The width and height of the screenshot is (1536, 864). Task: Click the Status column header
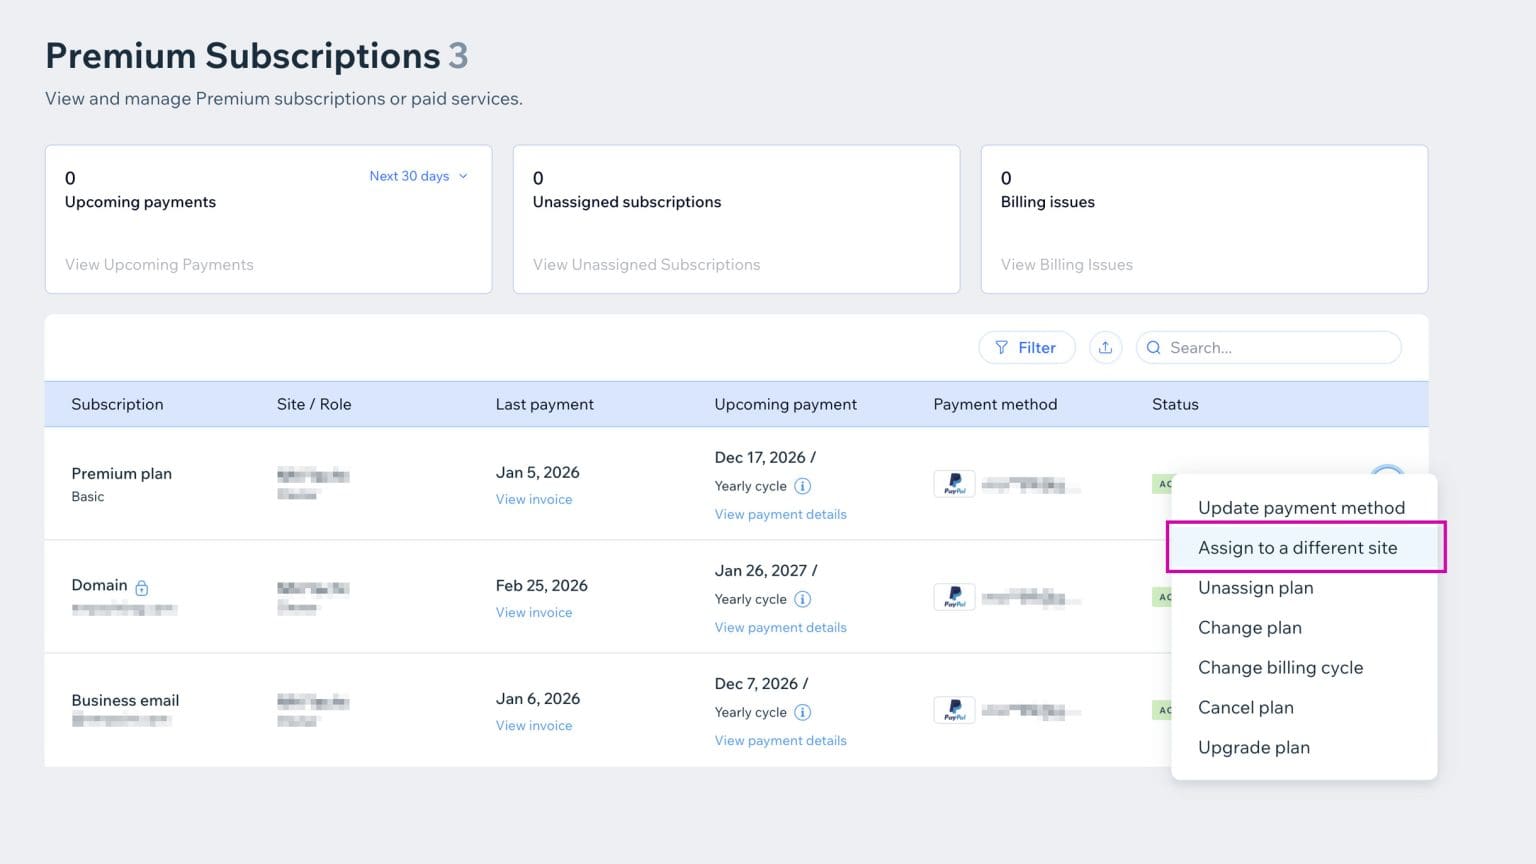[x=1175, y=404]
